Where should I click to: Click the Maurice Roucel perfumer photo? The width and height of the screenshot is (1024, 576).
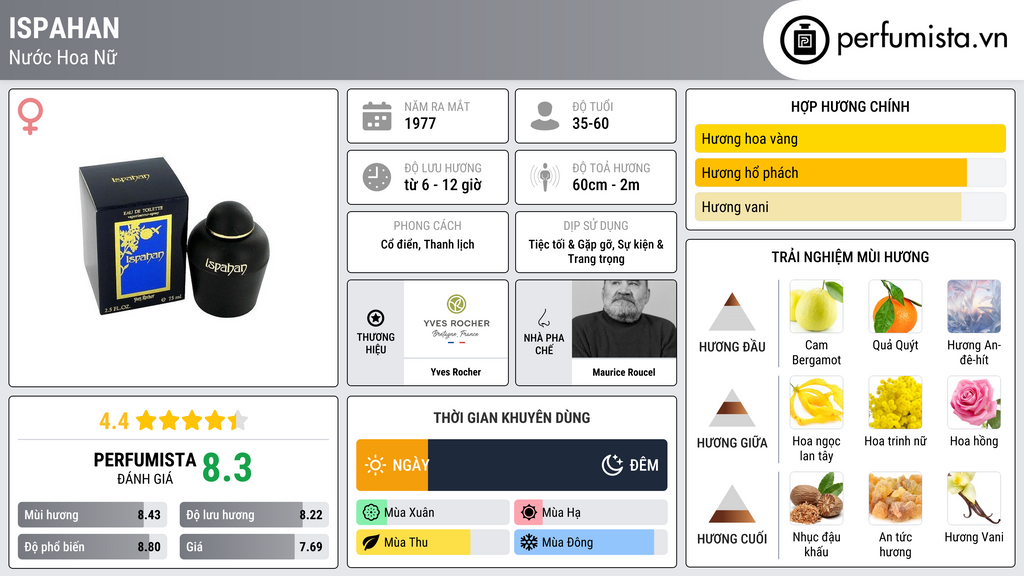pos(624,319)
